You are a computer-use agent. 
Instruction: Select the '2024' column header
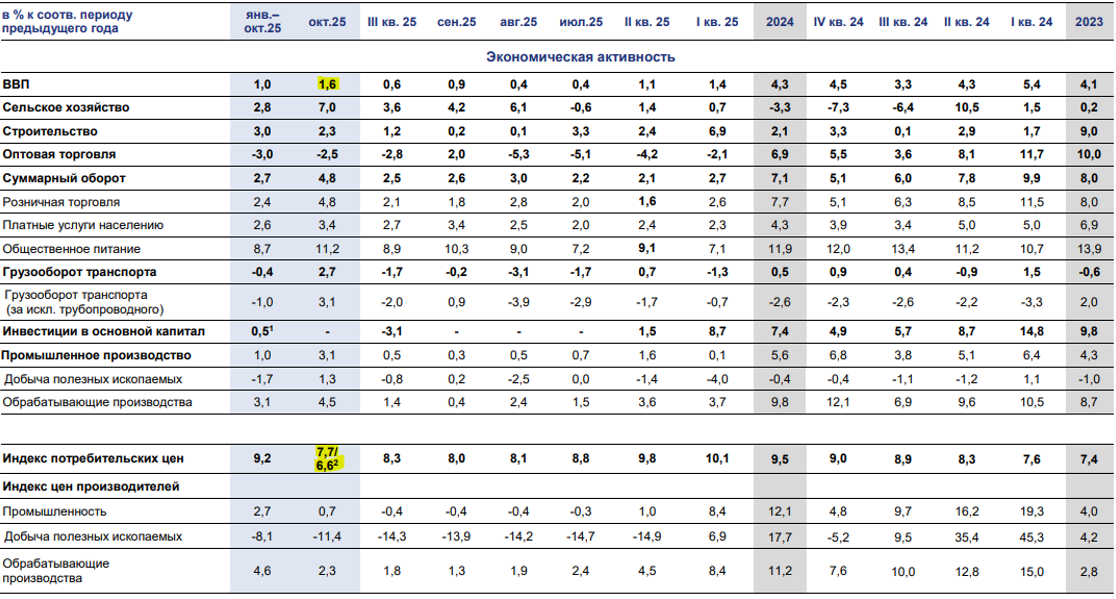pos(779,22)
